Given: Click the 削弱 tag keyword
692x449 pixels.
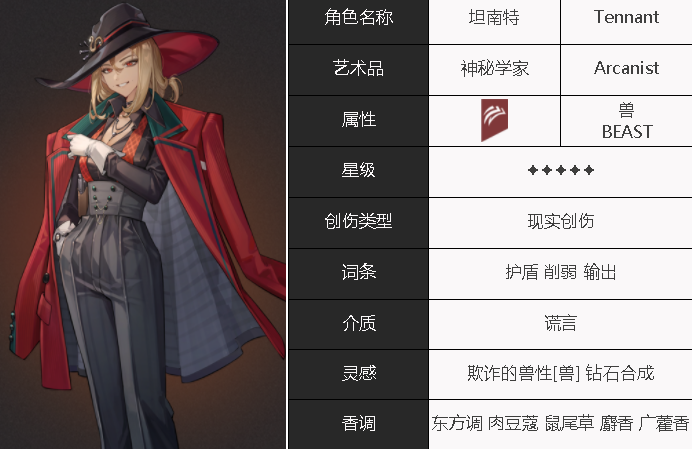Looking at the screenshot, I should 560,272.
